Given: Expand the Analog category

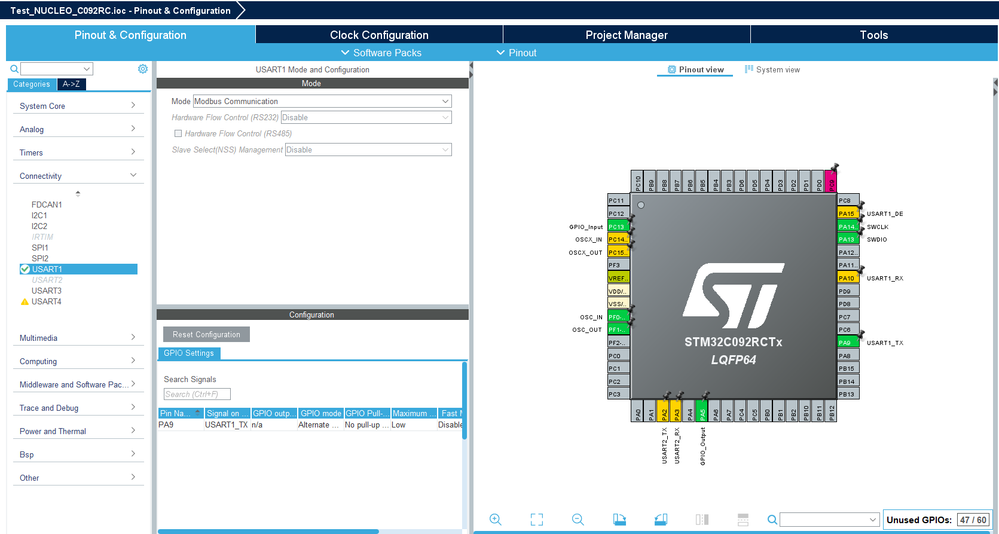Looking at the screenshot, I should [78, 129].
